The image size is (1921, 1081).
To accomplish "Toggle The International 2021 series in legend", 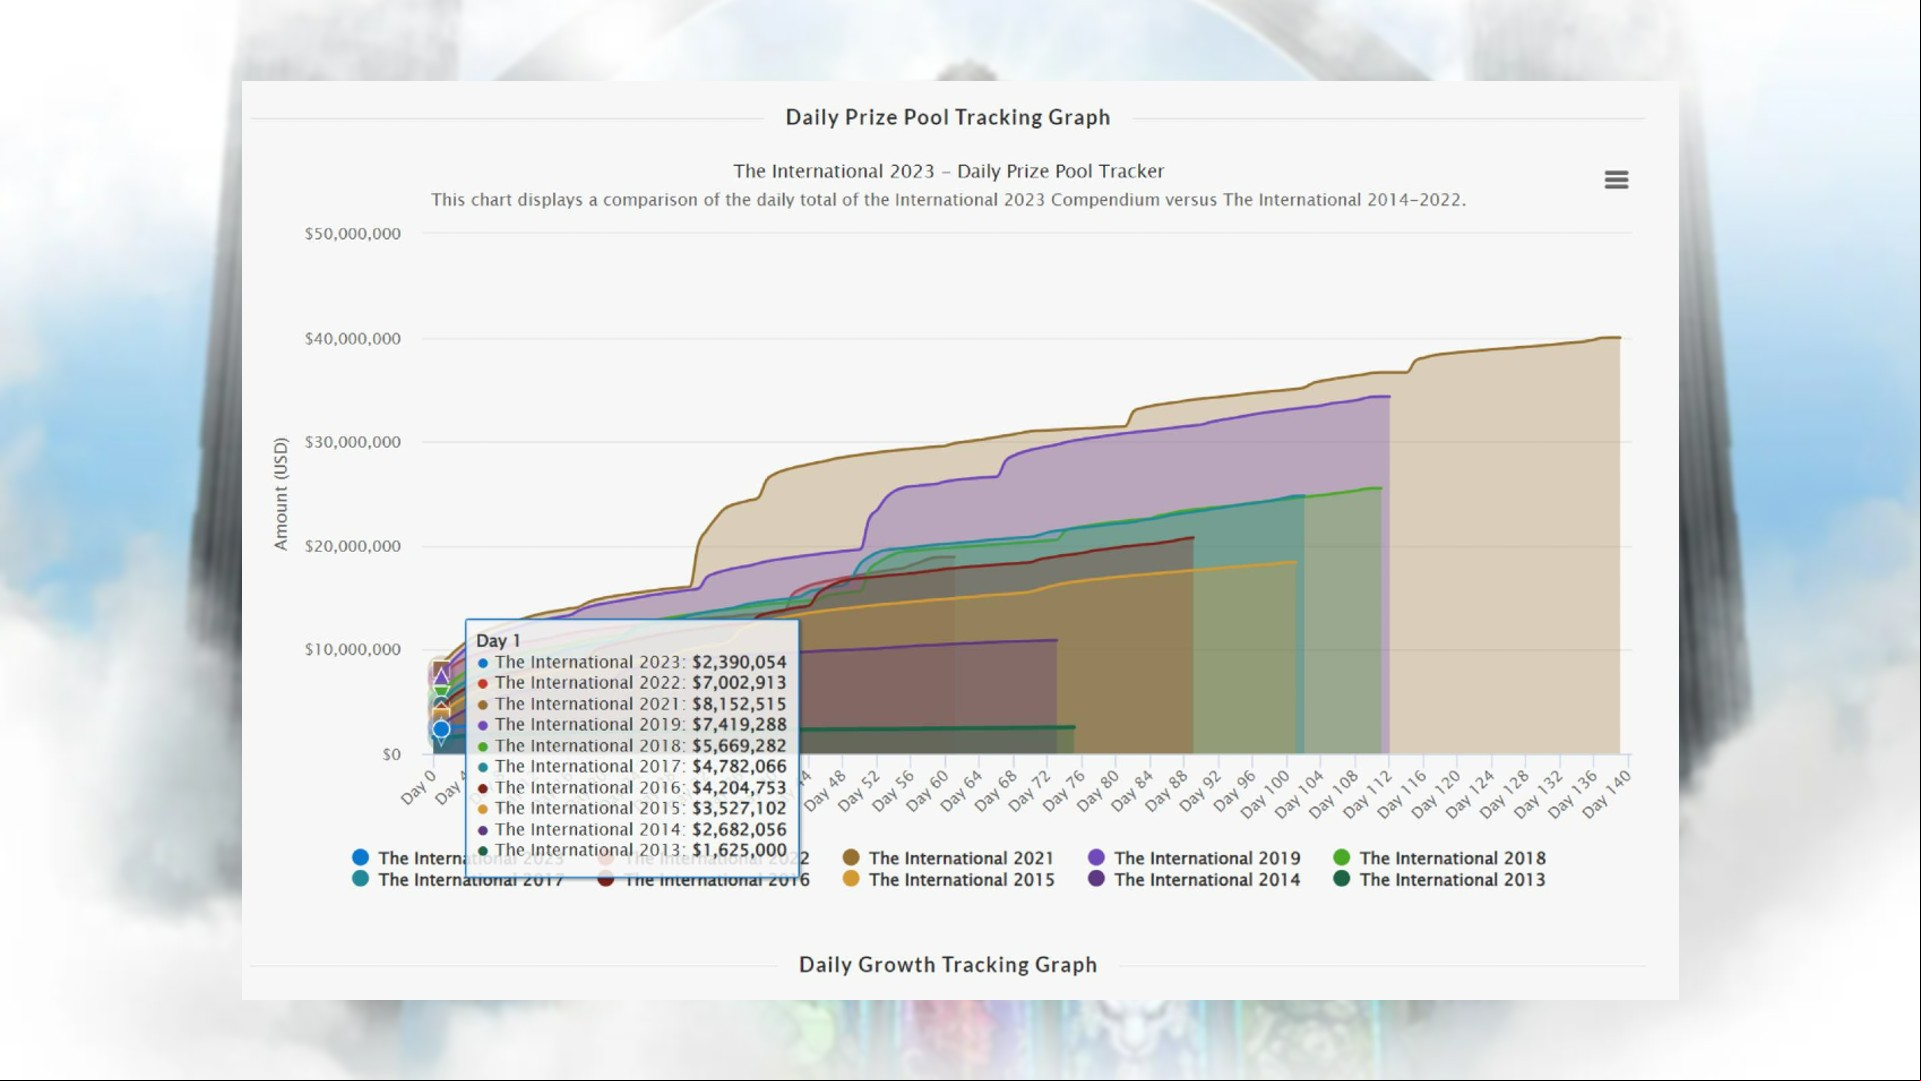I will (949, 858).
